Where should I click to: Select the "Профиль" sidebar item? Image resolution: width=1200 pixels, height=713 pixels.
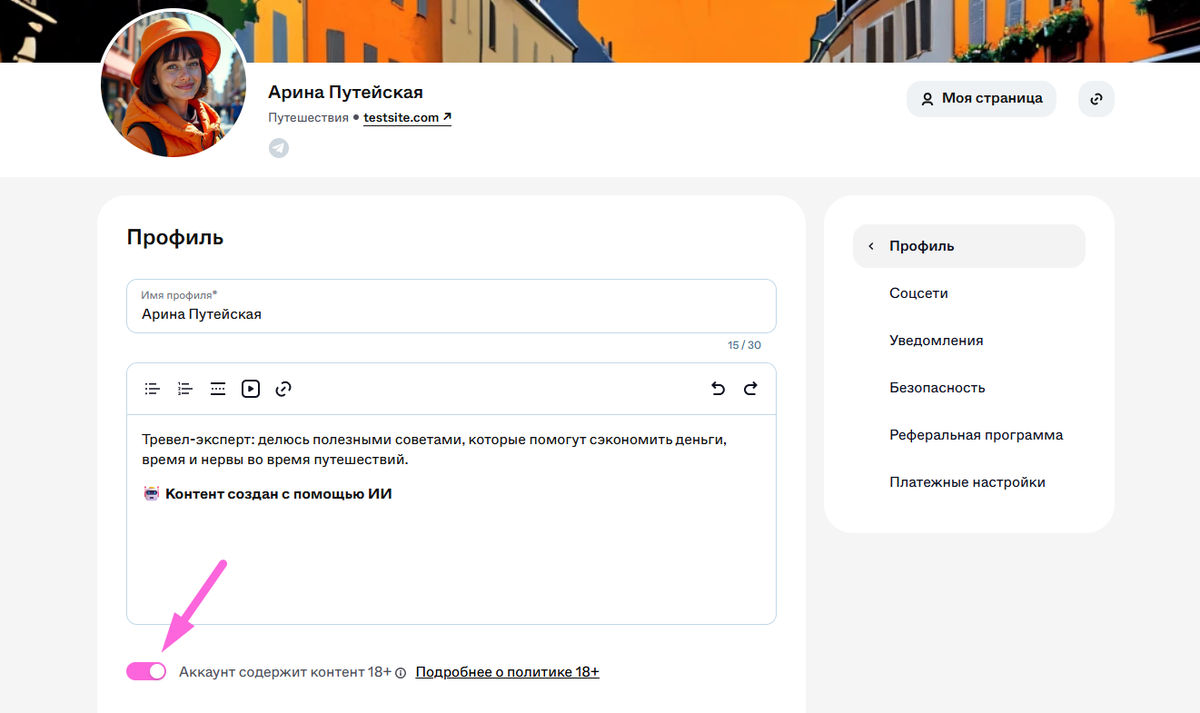pos(969,246)
